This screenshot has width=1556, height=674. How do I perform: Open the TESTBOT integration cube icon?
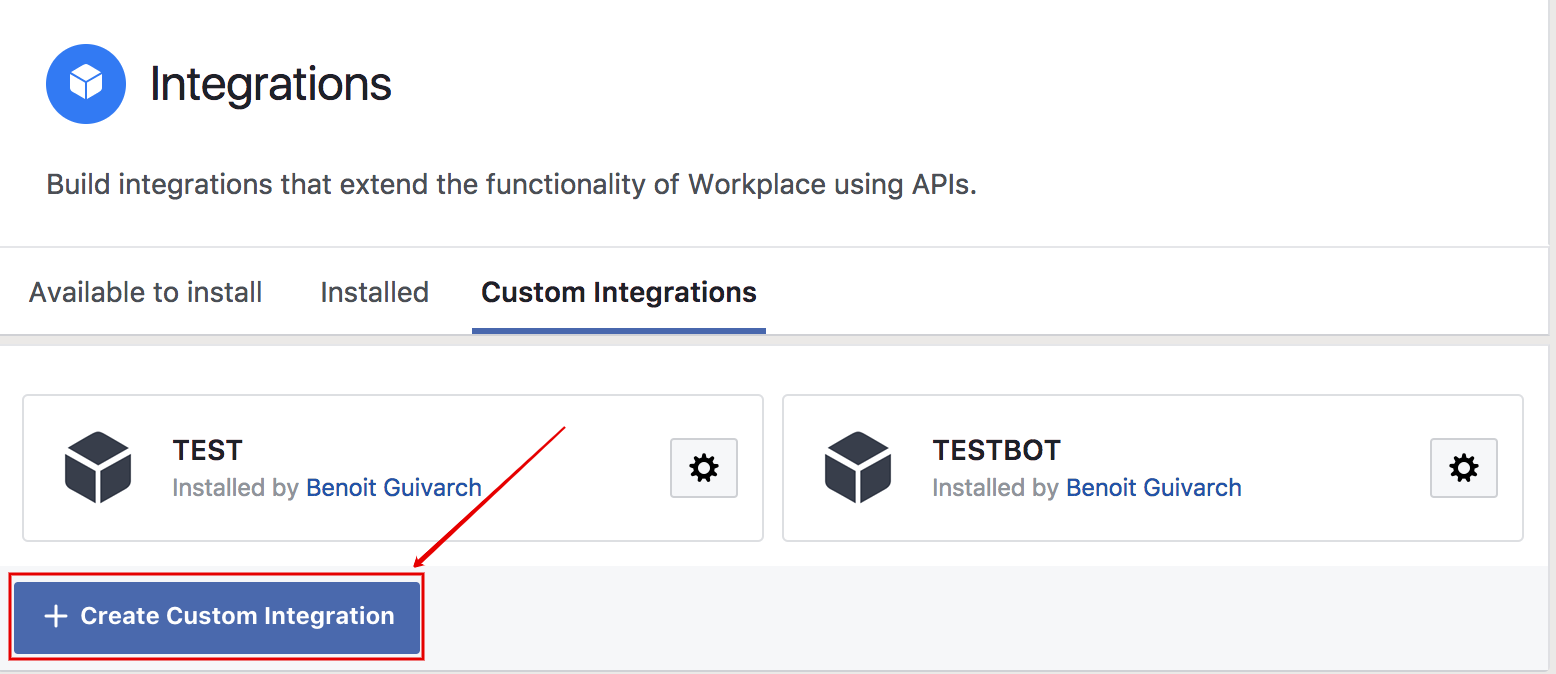[x=858, y=467]
